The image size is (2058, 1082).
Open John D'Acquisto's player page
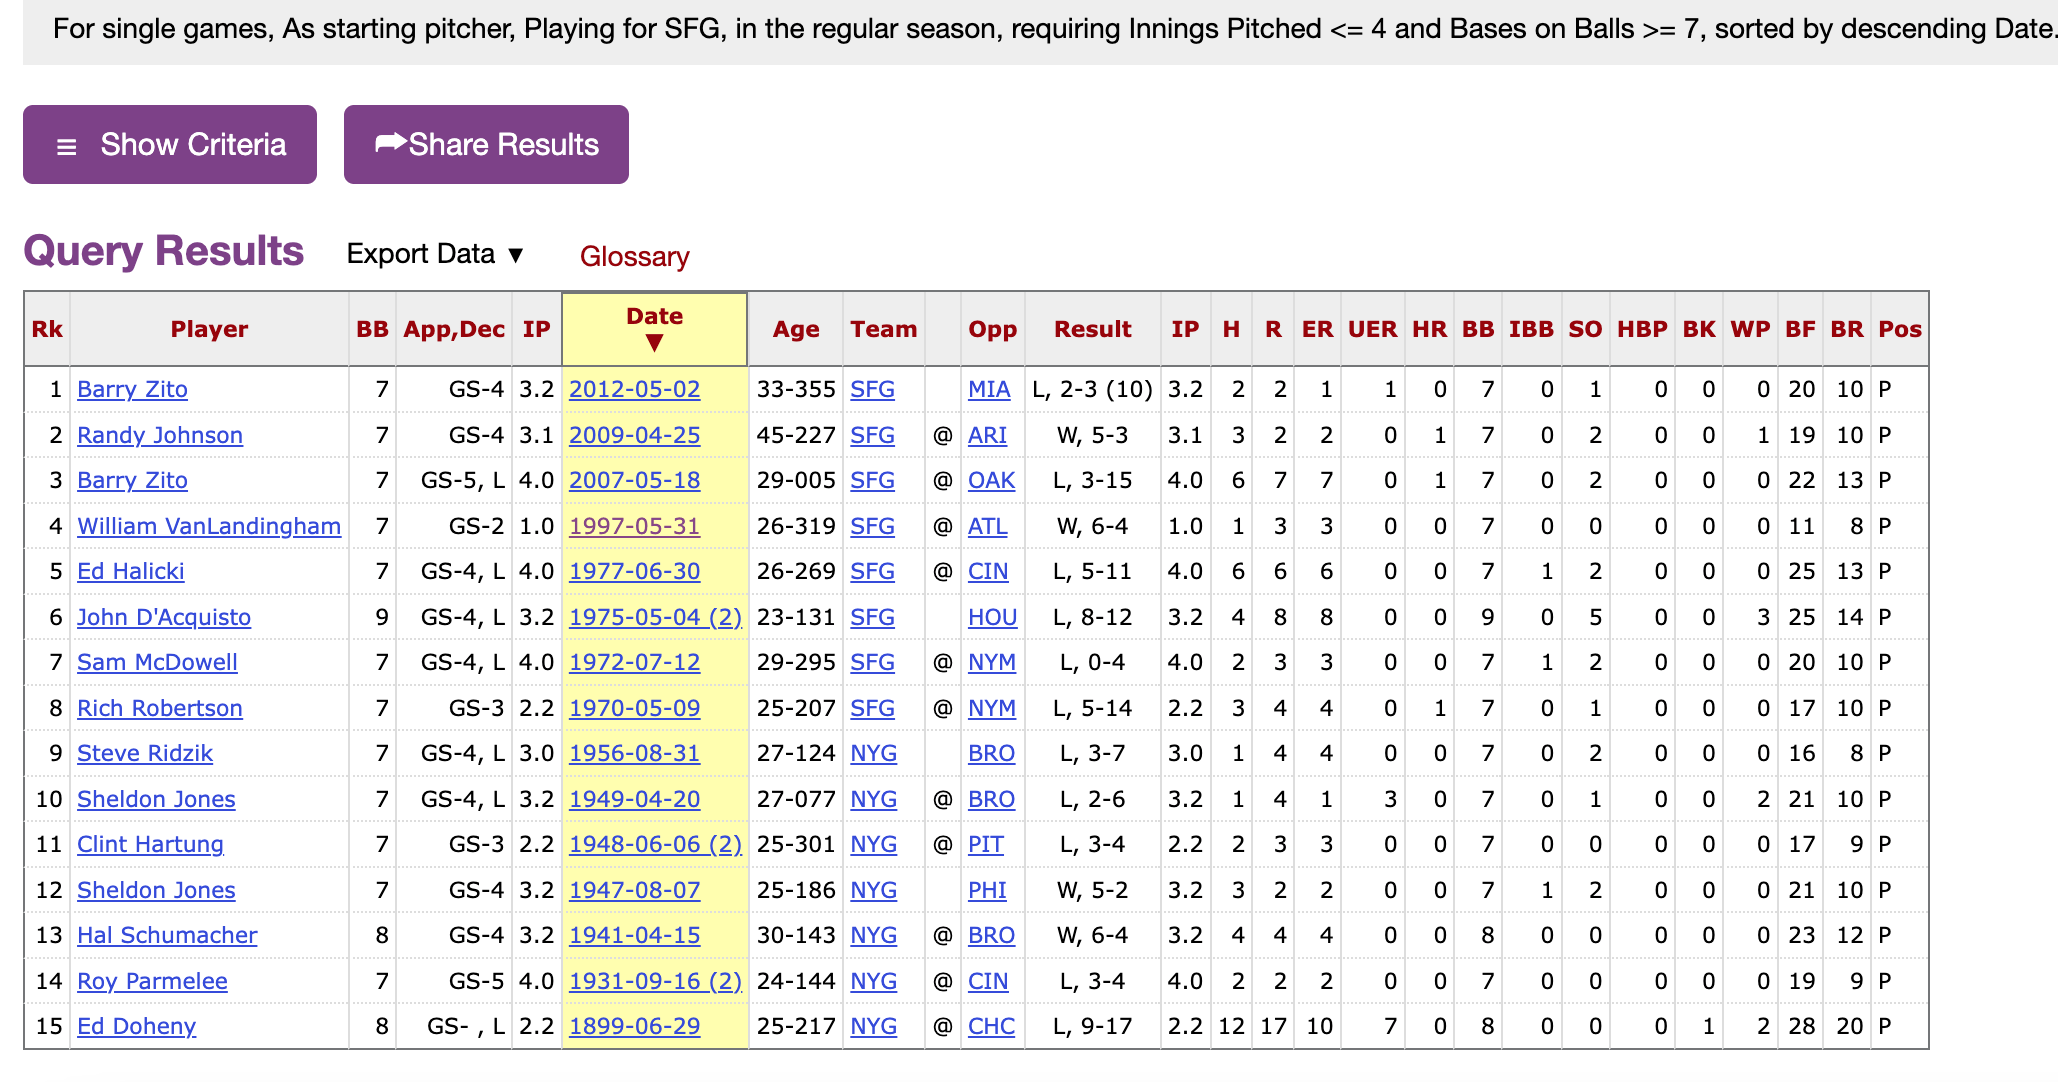(x=164, y=617)
